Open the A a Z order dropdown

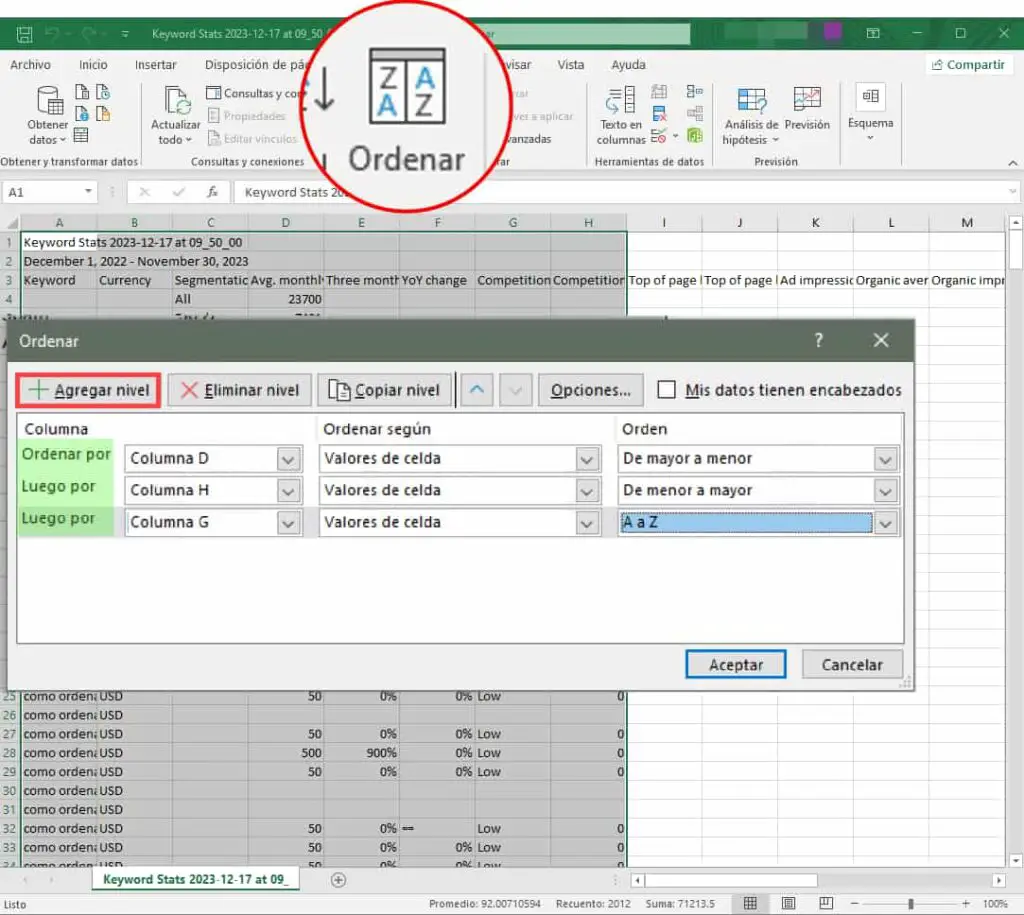pyautogui.click(x=884, y=522)
